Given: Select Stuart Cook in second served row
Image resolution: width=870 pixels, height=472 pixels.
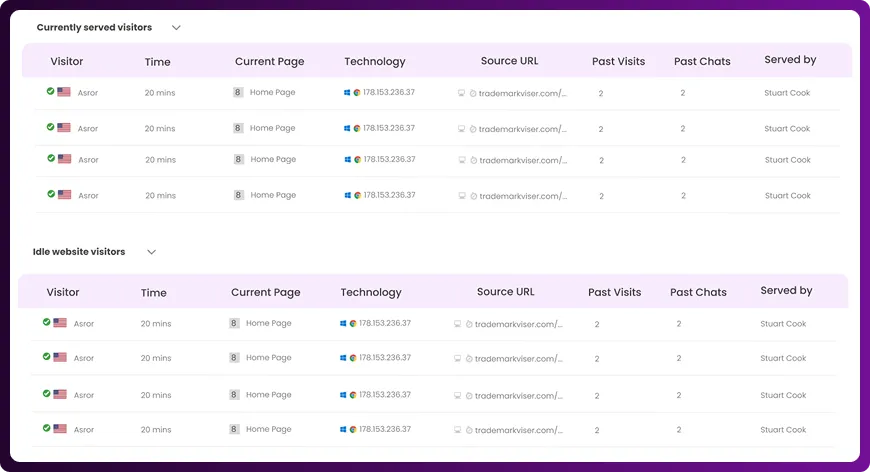Looking at the screenshot, I should [x=787, y=129].
